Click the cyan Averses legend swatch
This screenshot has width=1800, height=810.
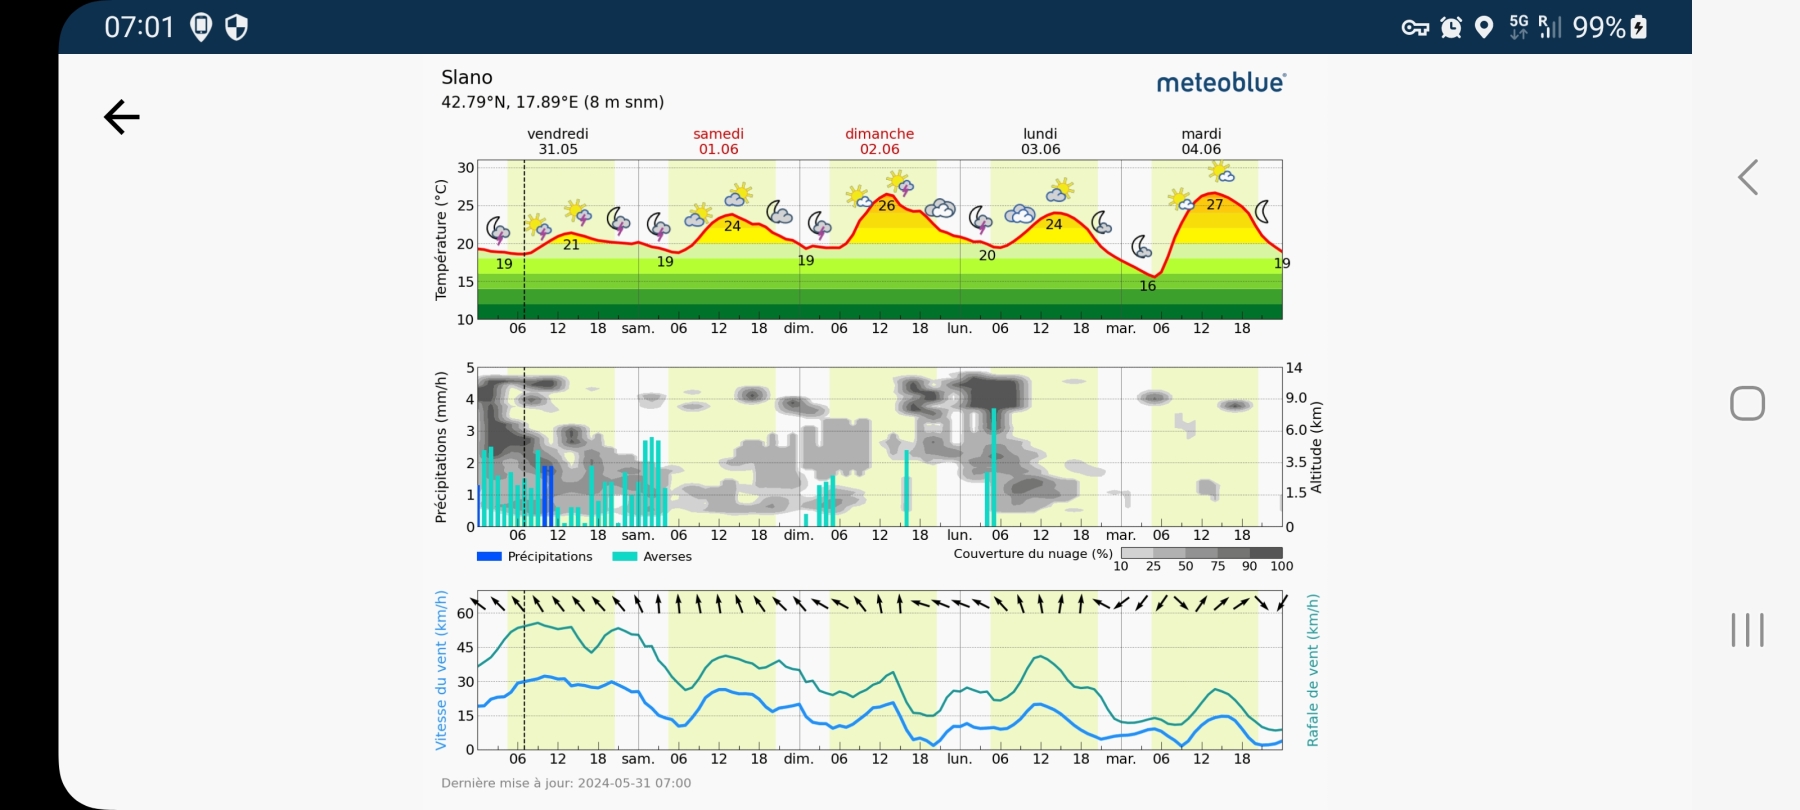point(625,557)
